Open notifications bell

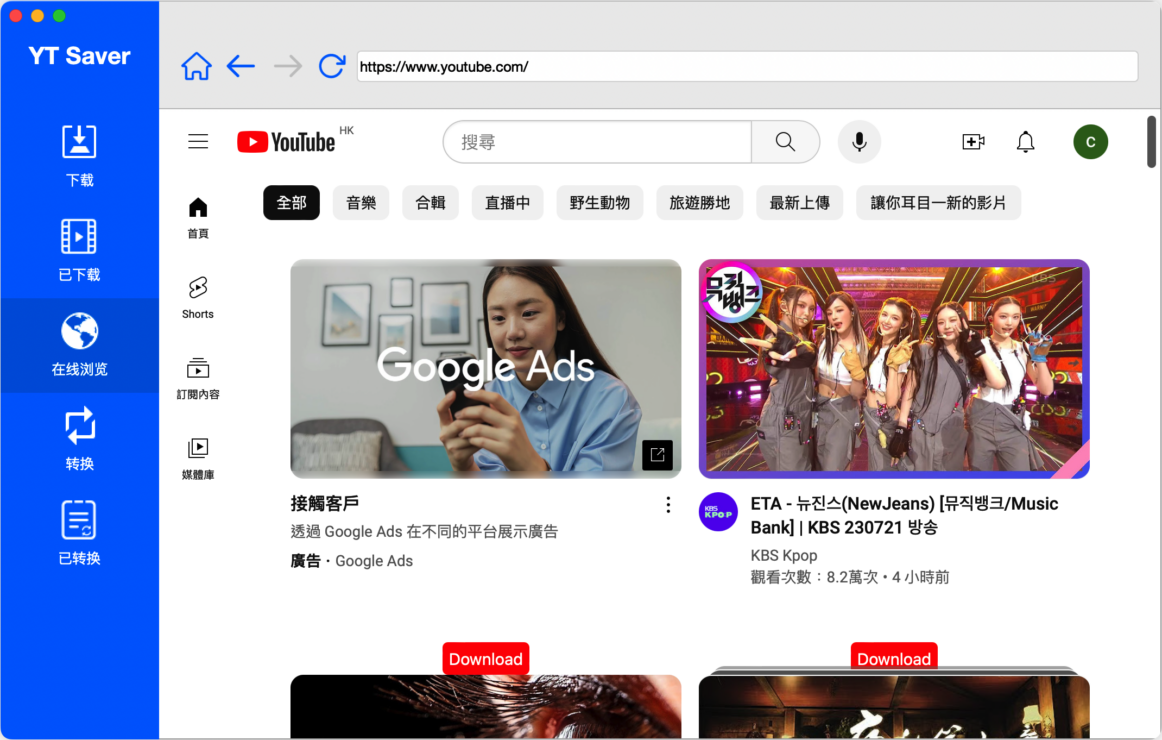pyautogui.click(x=1026, y=141)
